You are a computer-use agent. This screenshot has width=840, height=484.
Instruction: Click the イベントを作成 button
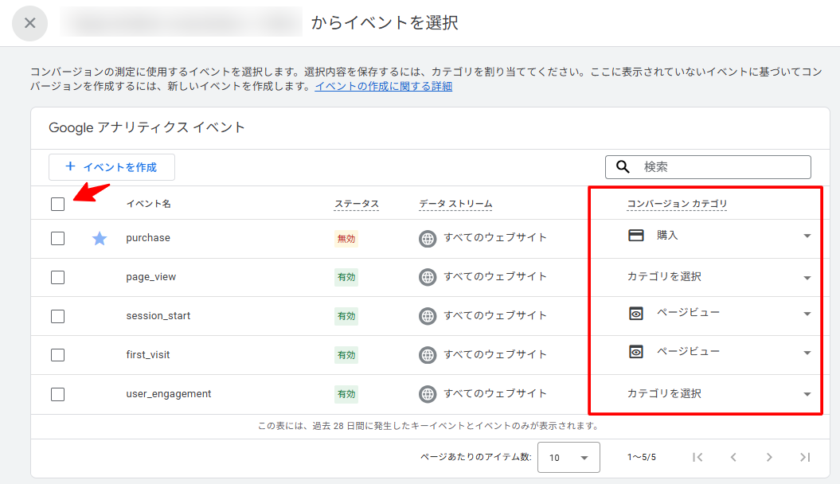tap(111, 167)
